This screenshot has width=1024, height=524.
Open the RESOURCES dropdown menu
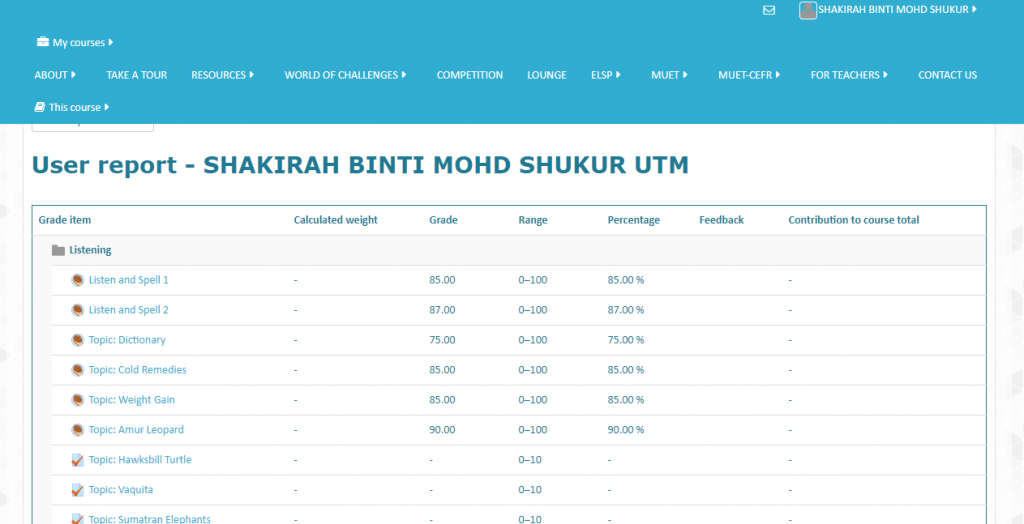222,75
